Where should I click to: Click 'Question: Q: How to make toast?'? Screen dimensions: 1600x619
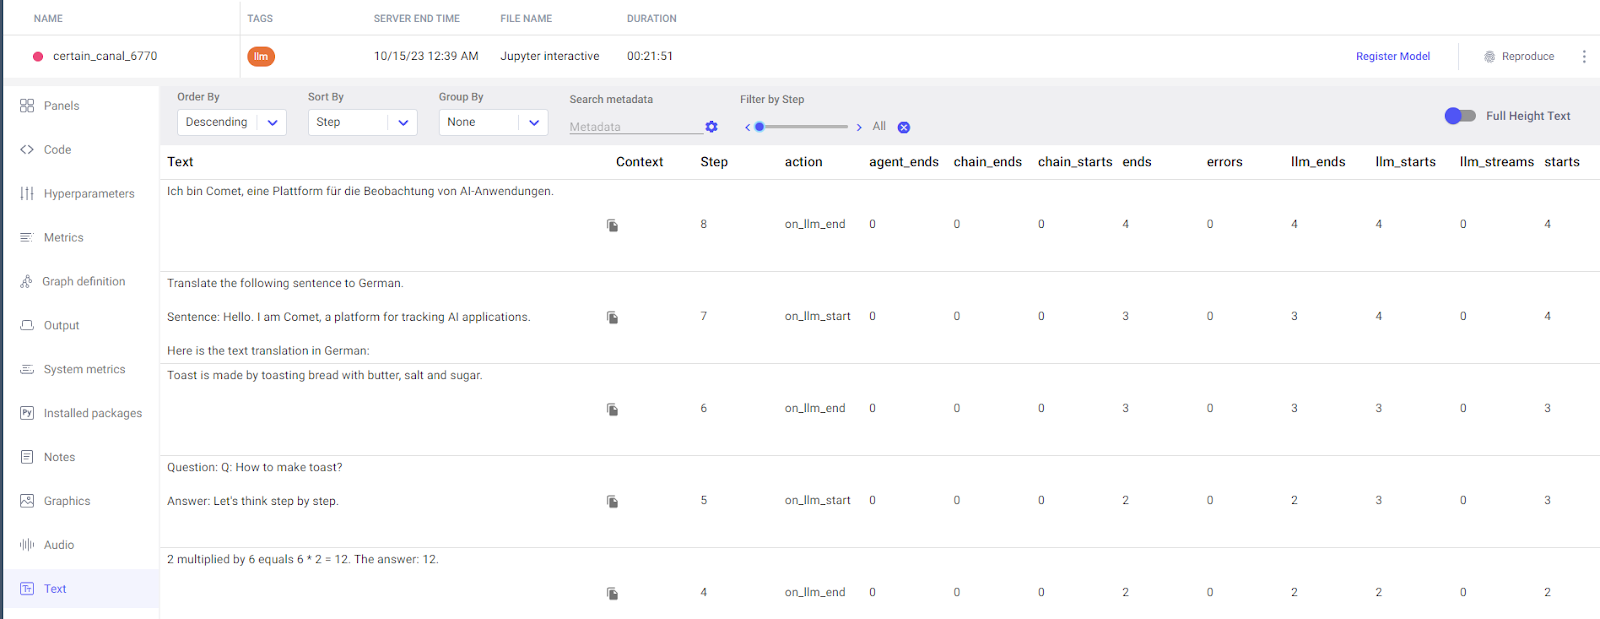[x=255, y=467]
